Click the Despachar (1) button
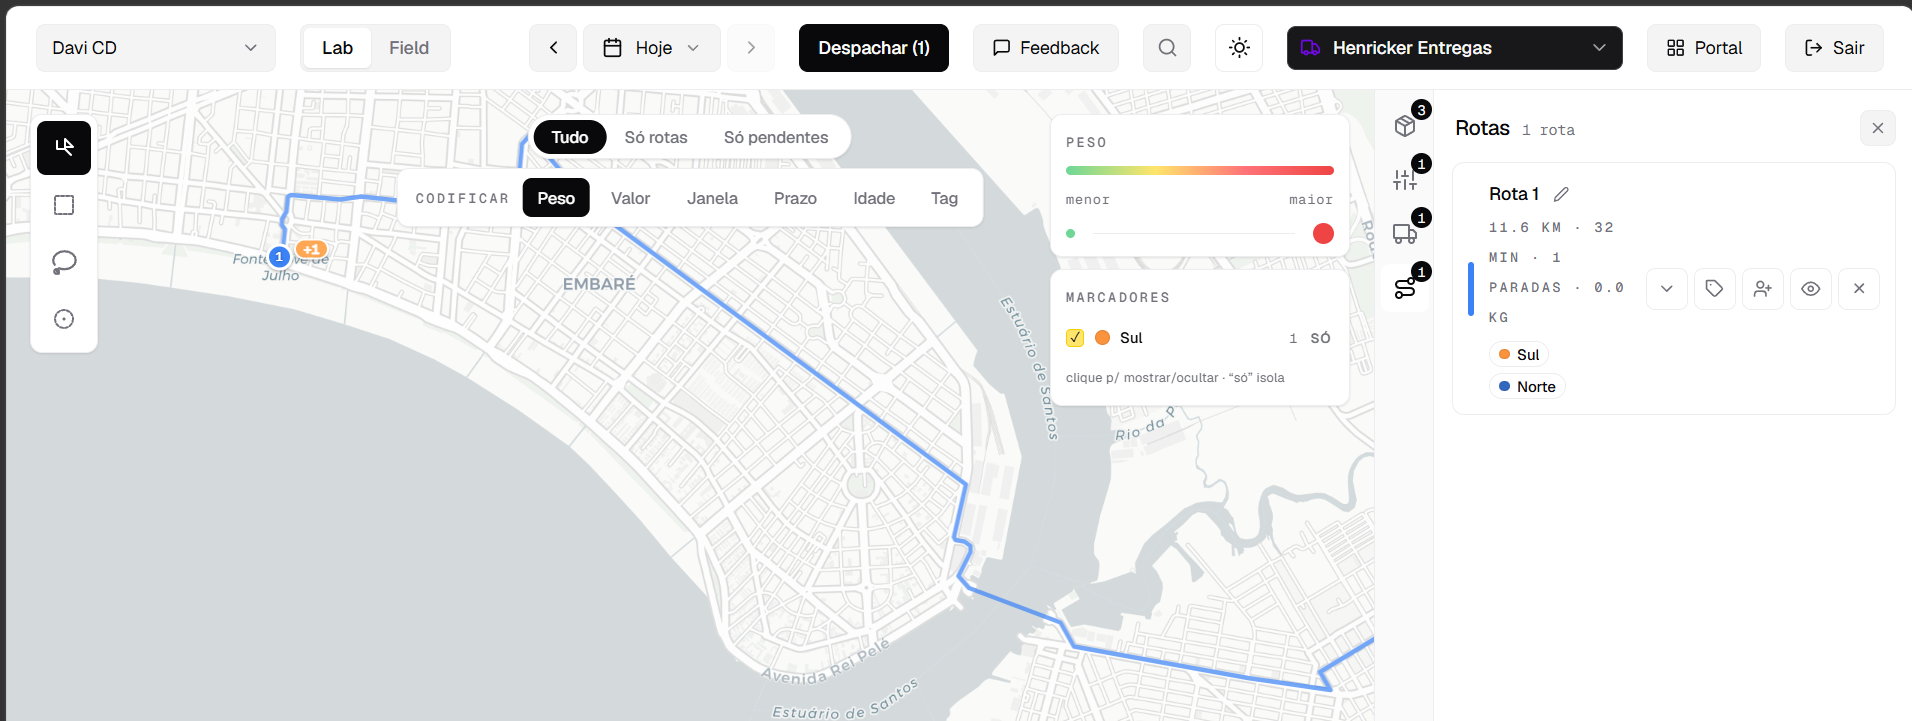 (x=874, y=48)
